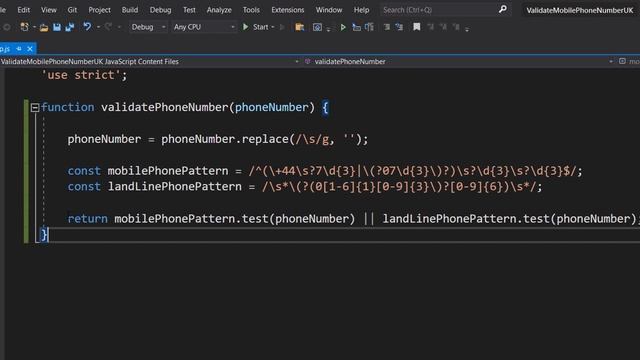Click the navigate backward circle icon
Screen dimensions: 640x360
(7, 27)
